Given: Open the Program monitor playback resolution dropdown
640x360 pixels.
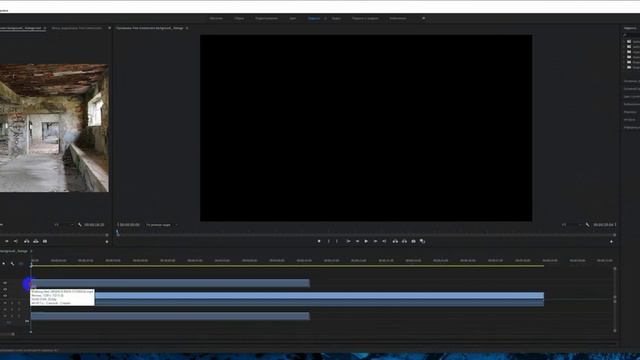Looking at the screenshot, I should click(x=571, y=224).
